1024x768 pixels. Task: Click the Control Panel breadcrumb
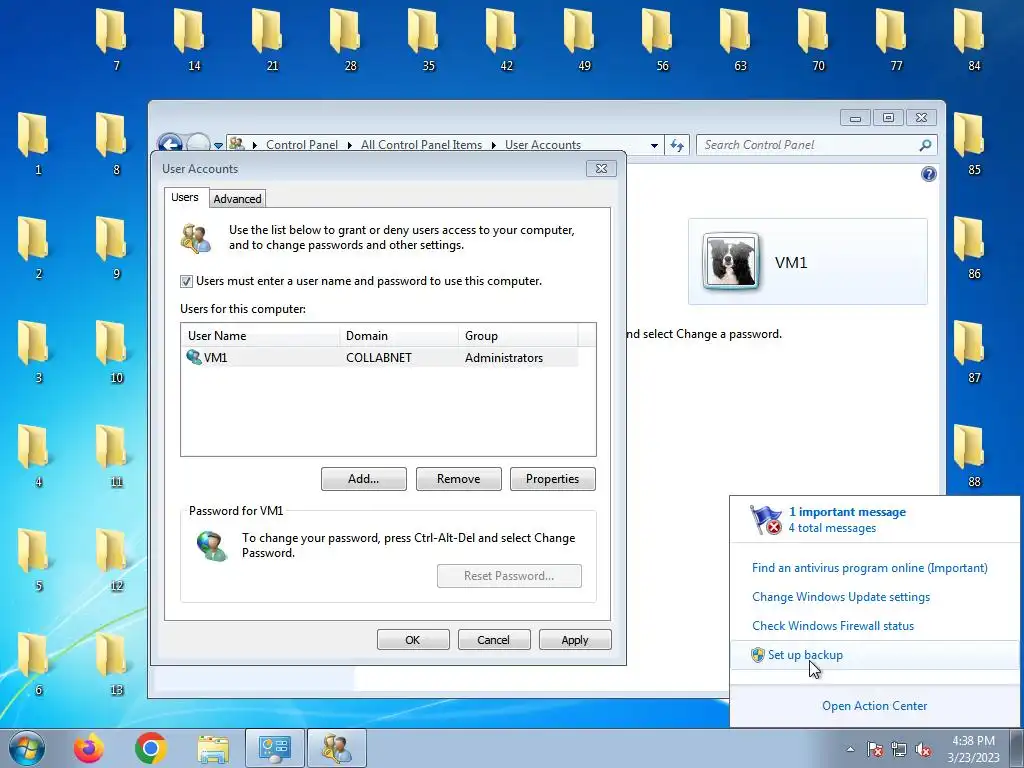302,145
